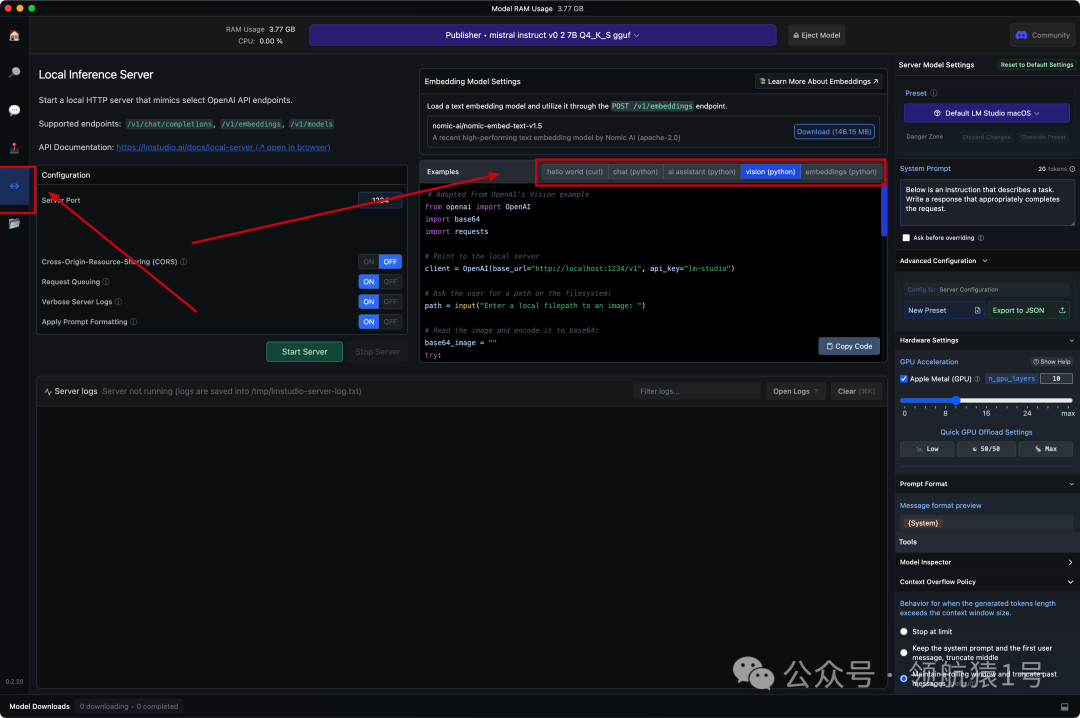Open the Home icon in the left sidebar
The width and height of the screenshot is (1080, 718).
pyautogui.click(x=14, y=36)
